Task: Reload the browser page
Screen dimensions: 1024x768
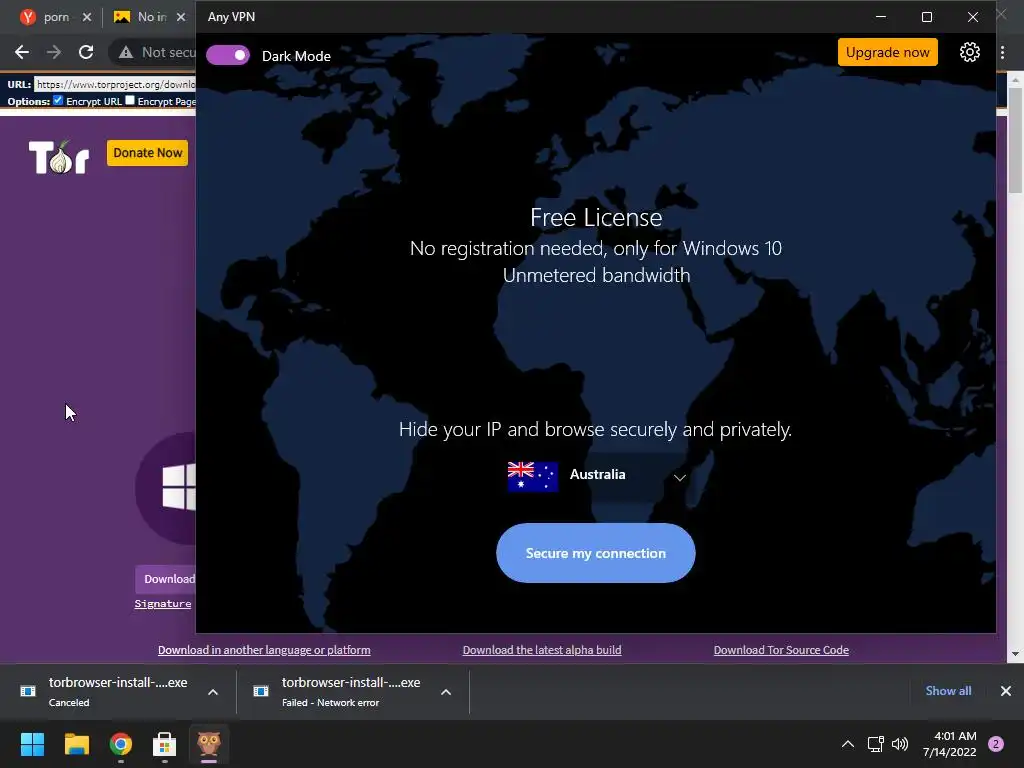Action: point(86,52)
